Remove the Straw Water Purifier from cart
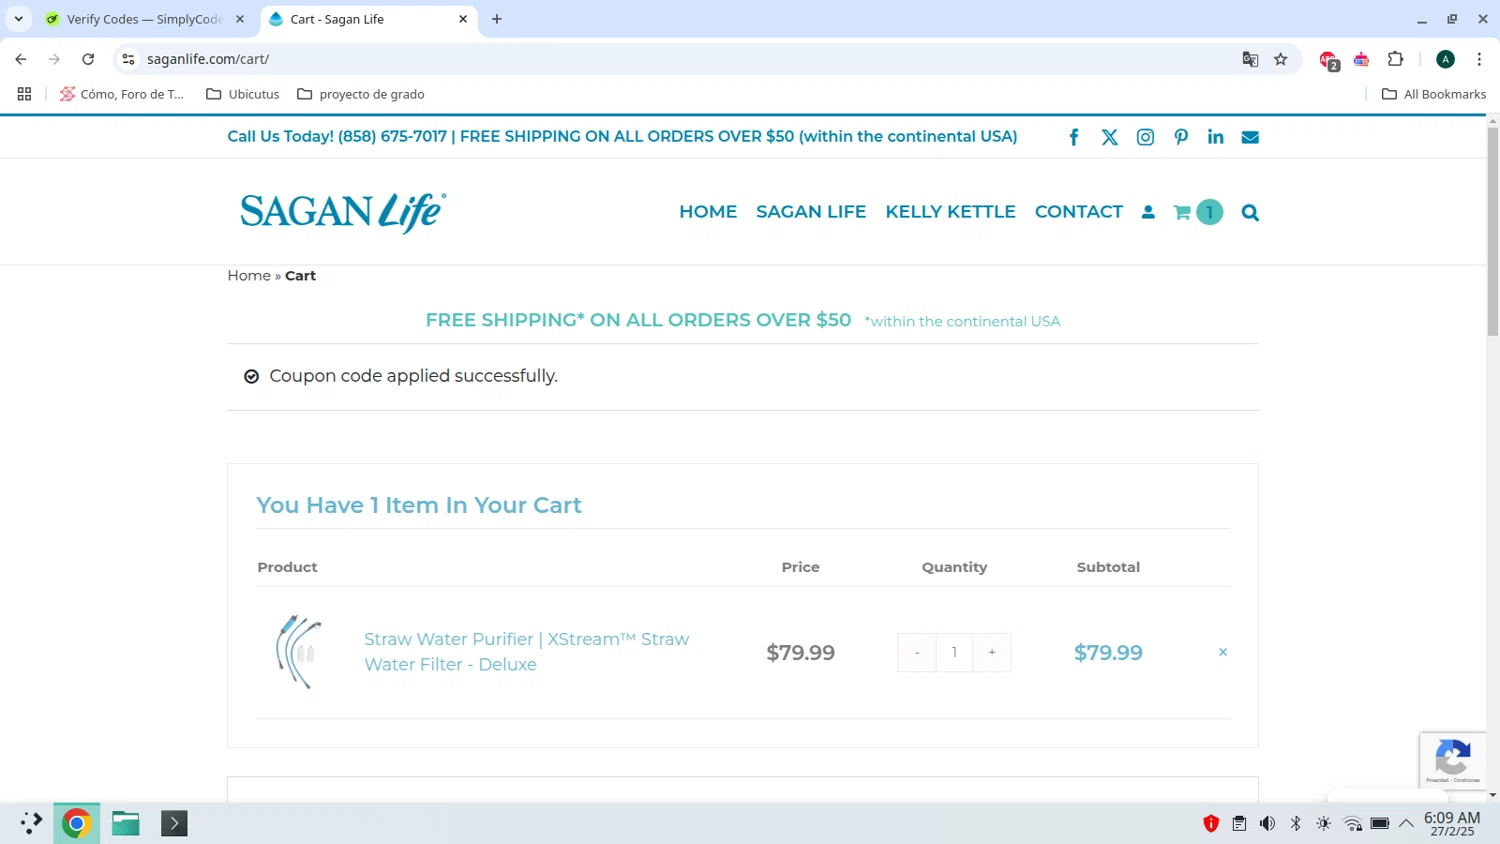This screenshot has width=1500, height=844. (1223, 652)
